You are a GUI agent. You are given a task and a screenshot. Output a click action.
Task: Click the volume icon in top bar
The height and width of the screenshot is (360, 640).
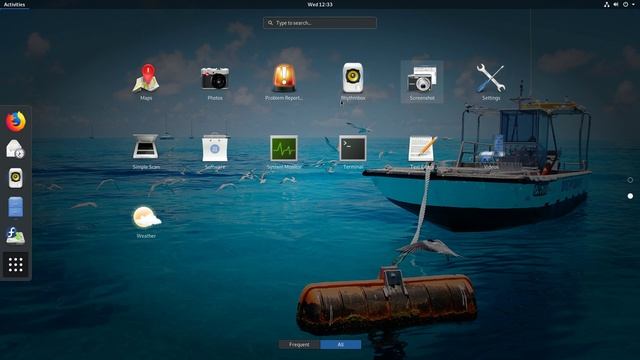click(616, 4)
